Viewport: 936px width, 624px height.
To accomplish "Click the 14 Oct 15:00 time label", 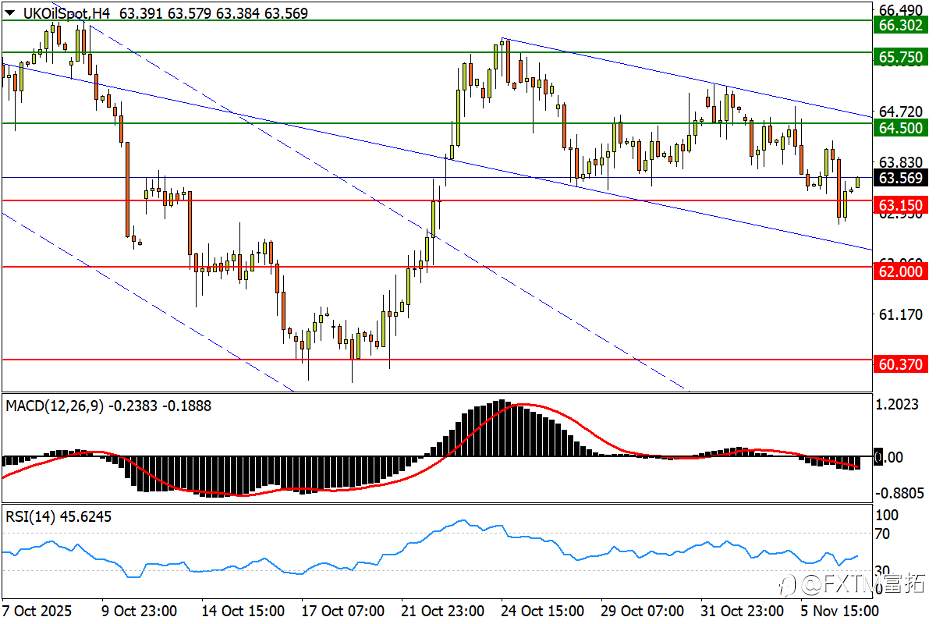I will pos(242,611).
